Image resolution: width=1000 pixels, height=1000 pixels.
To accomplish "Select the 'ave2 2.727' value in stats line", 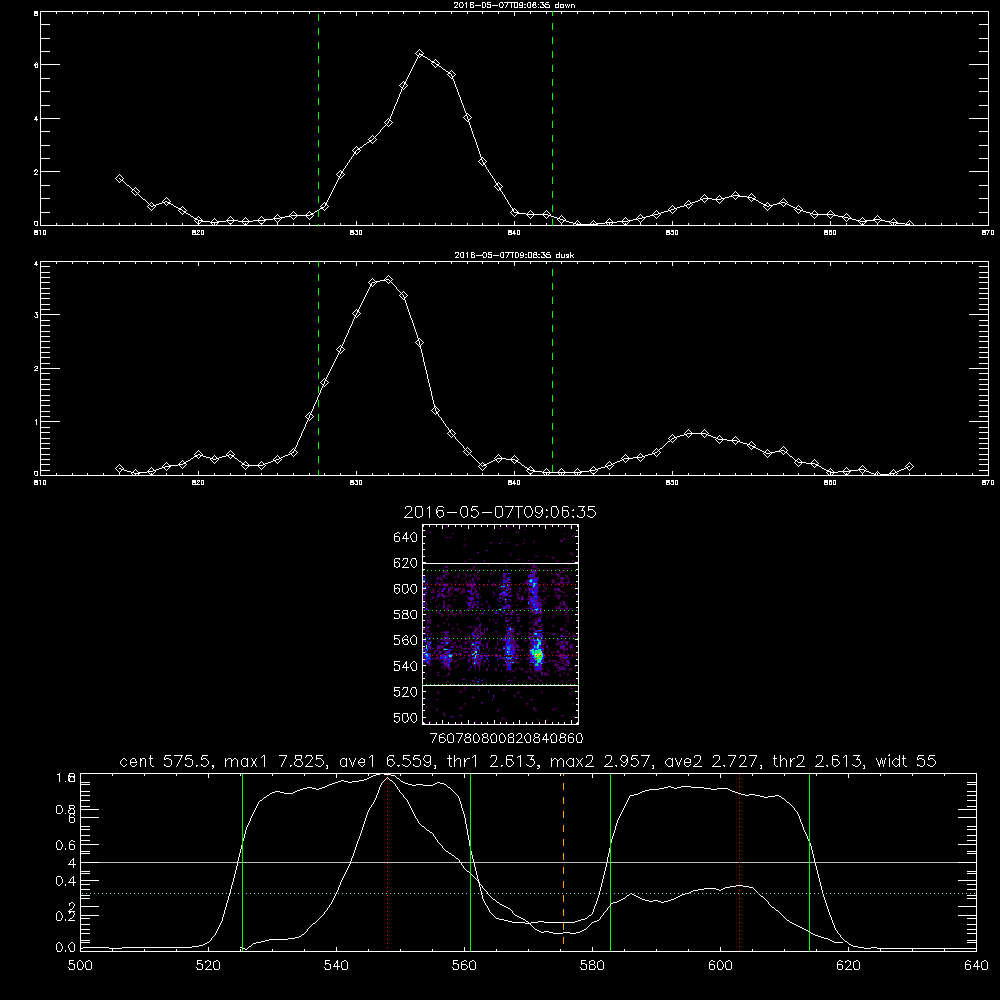I will tap(713, 761).
